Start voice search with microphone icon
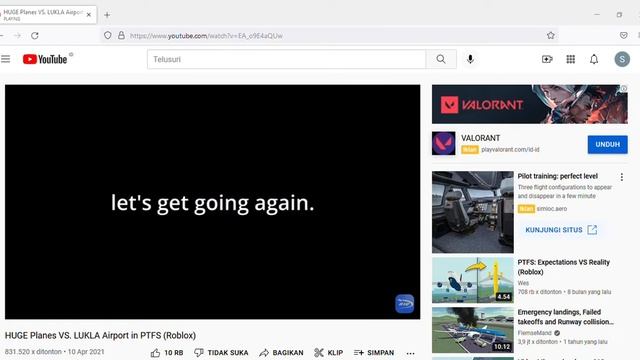This screenshot has width=640, height=360. [470, 59]
